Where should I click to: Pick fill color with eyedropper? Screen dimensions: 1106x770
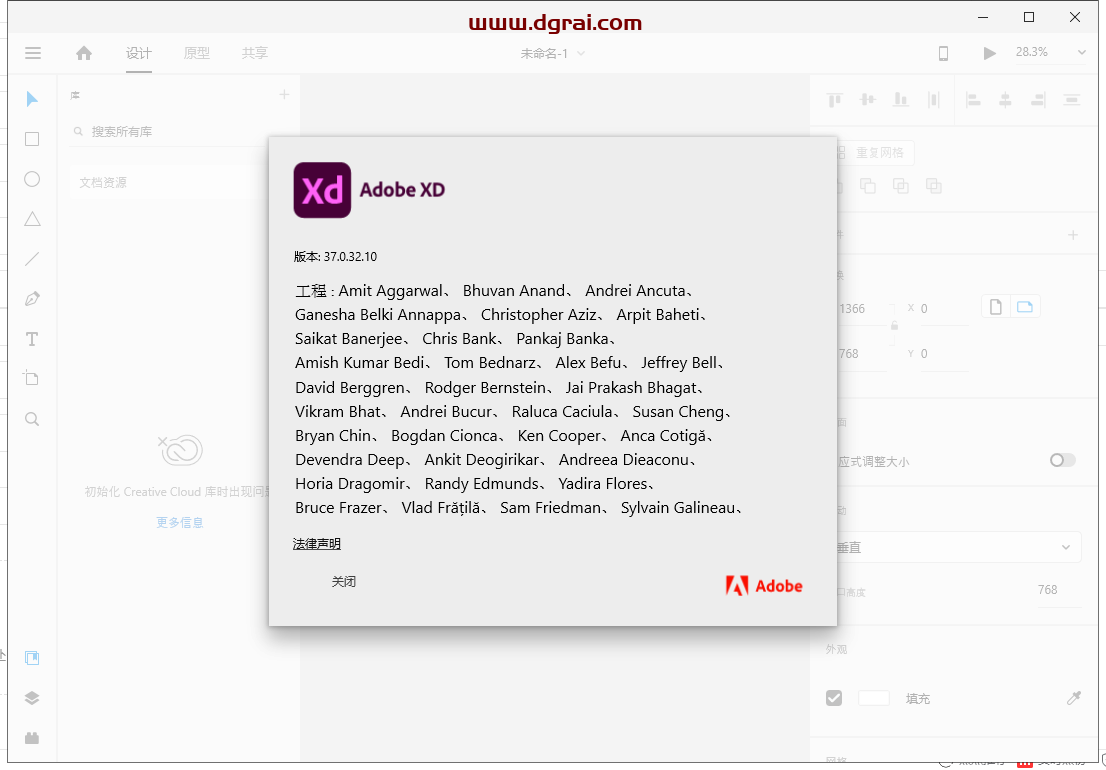1074,698
